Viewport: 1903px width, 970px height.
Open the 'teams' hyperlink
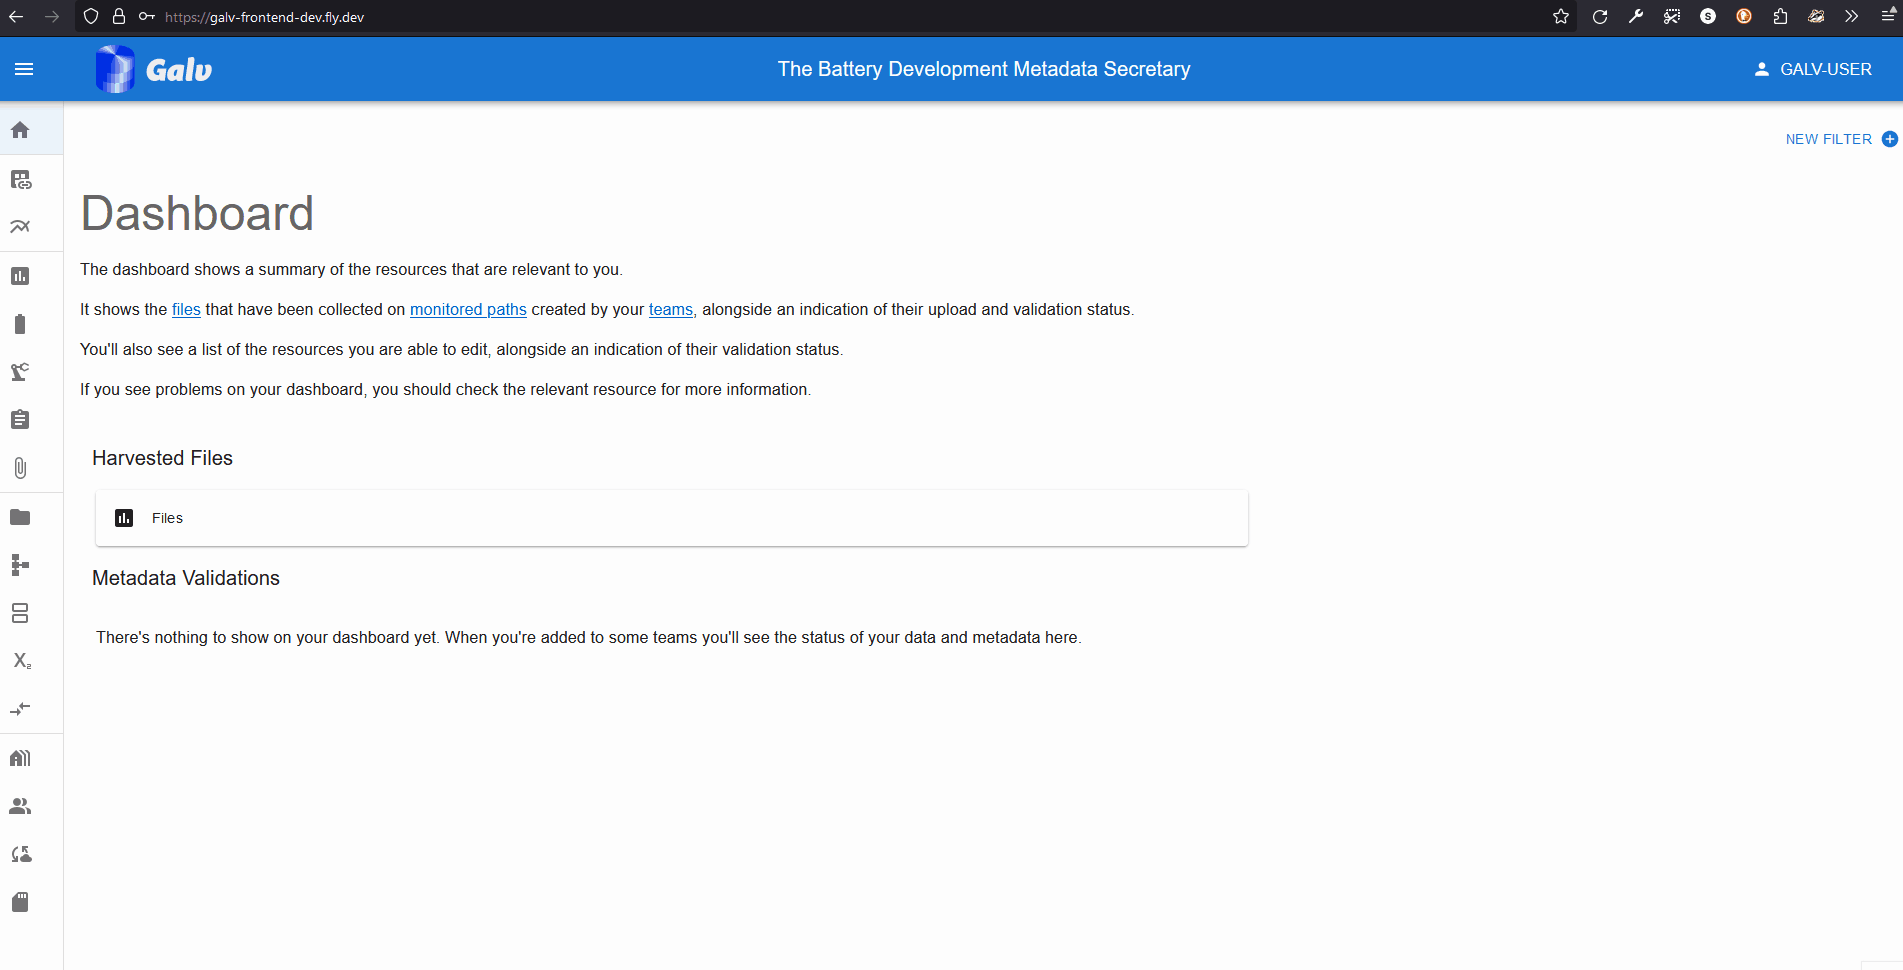[670, 310]
